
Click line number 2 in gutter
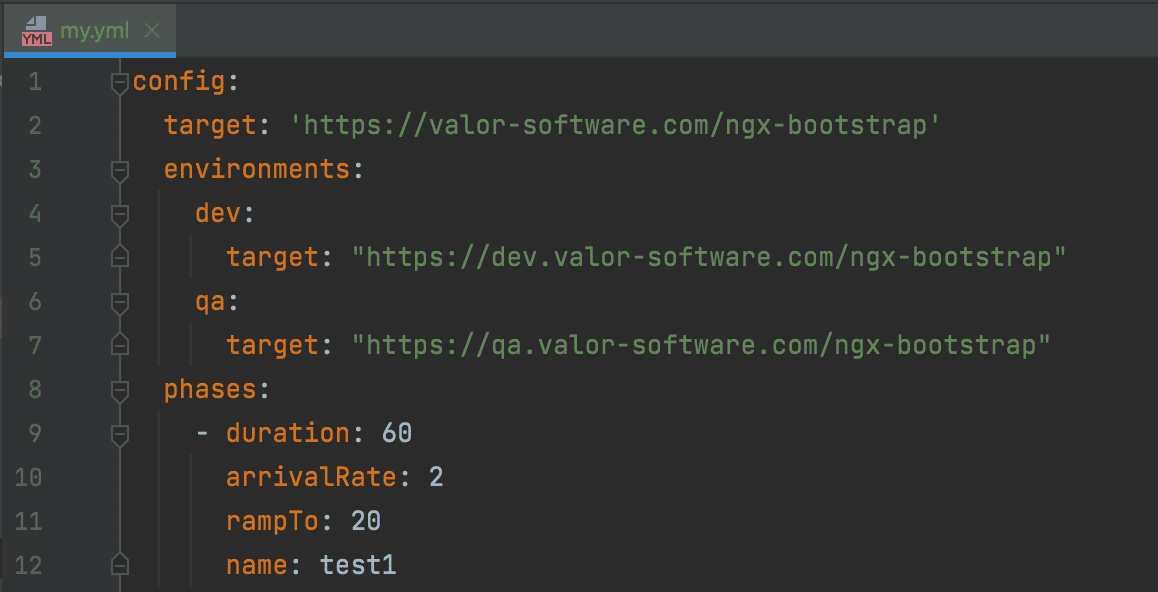coord(35,126)
